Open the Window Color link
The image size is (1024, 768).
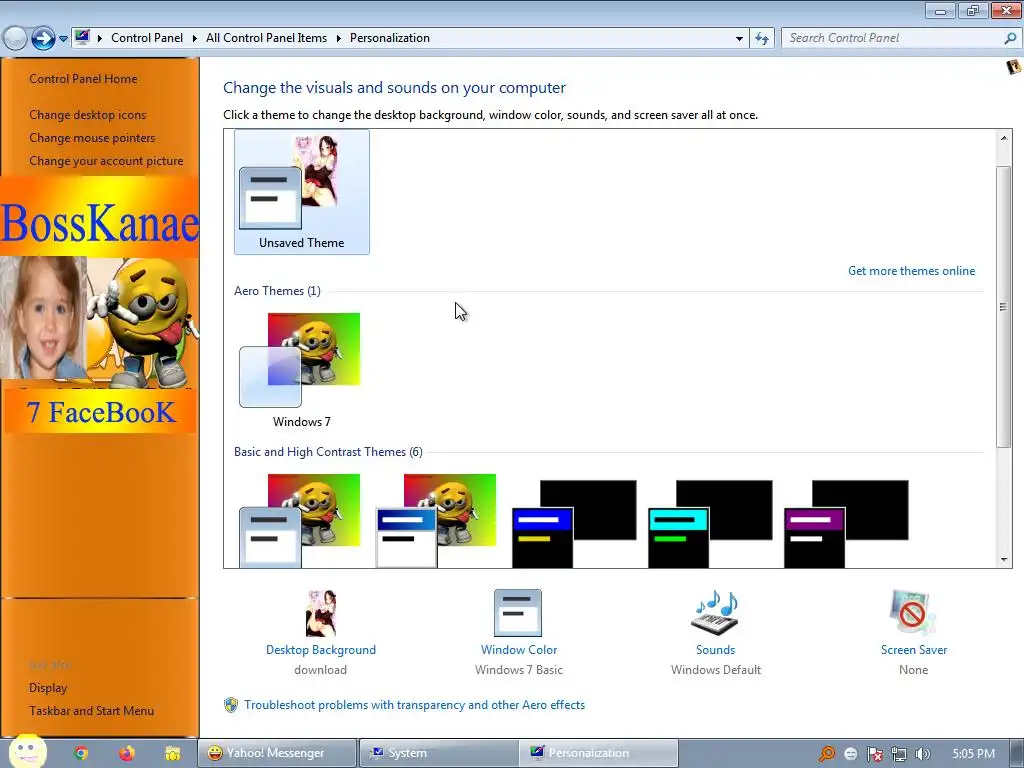click(x=519, y=650)
